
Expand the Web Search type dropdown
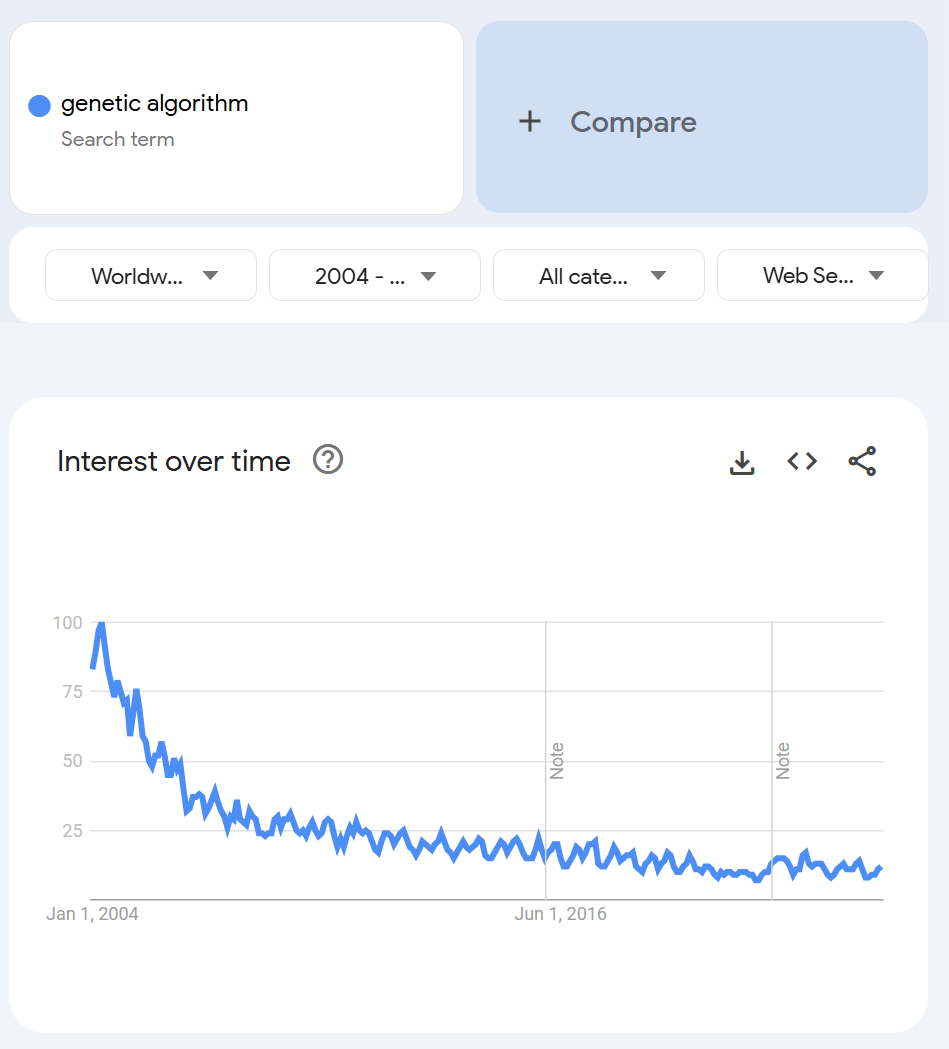tap(823, 276)
